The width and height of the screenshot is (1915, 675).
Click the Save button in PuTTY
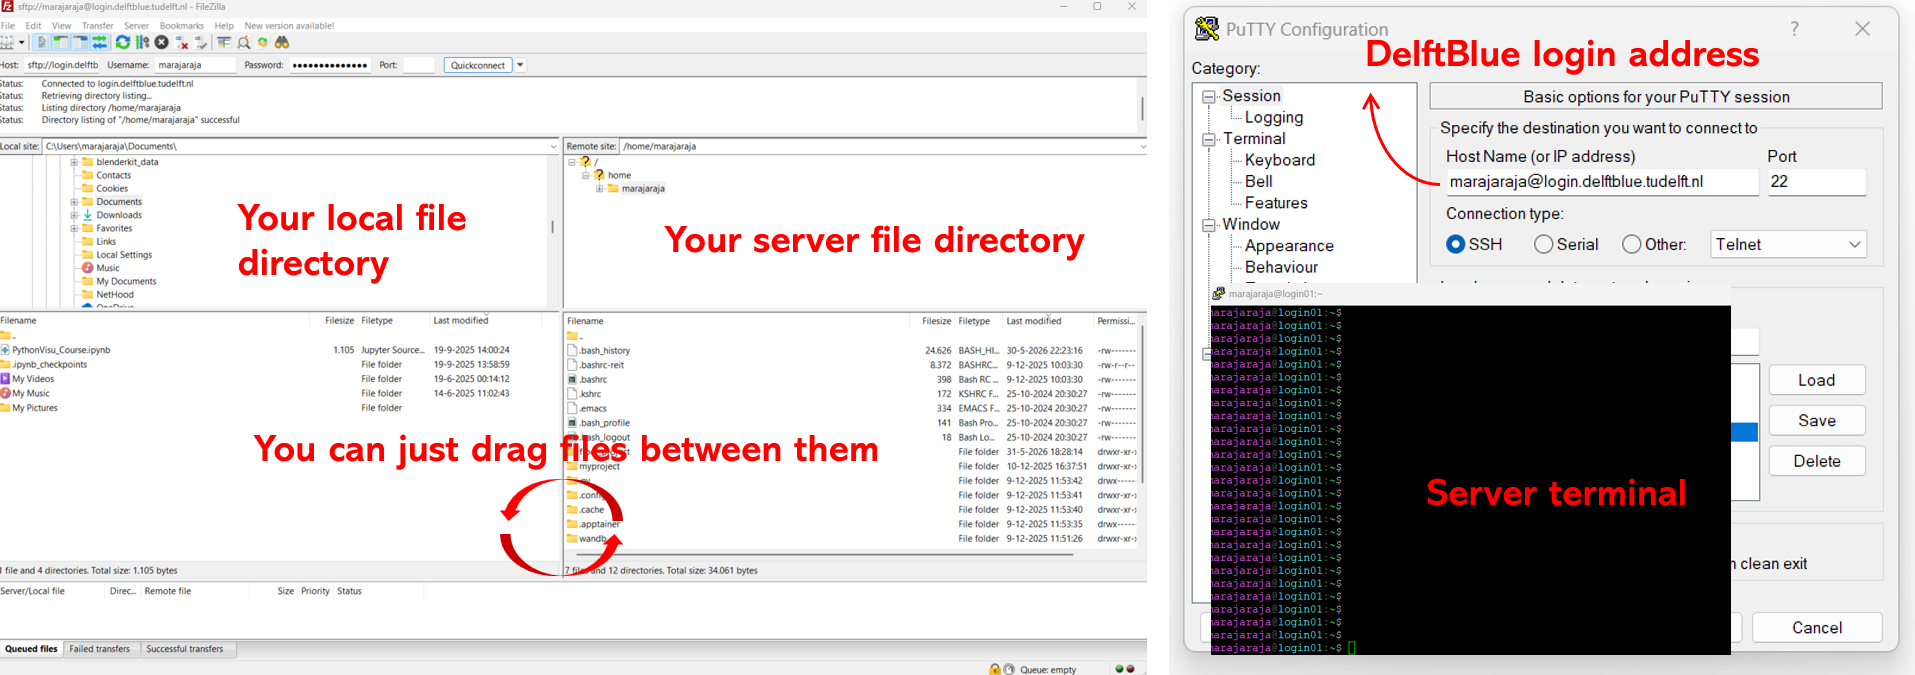tap(1817, 420)
